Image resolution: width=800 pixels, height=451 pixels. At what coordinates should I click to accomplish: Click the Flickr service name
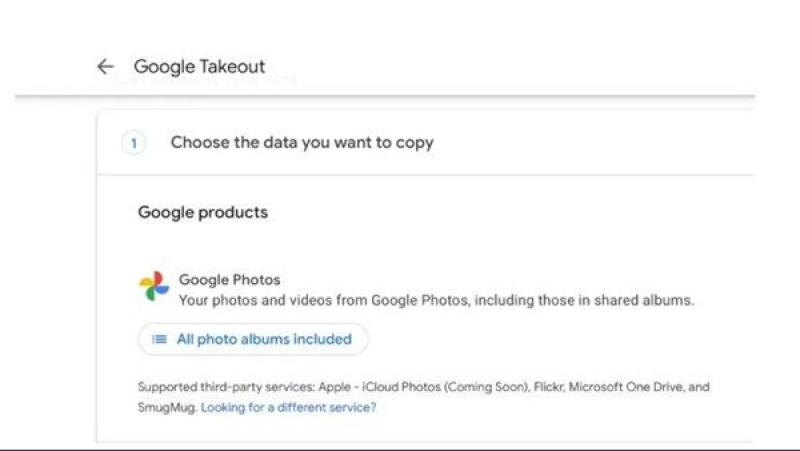[x=549, y=387]
